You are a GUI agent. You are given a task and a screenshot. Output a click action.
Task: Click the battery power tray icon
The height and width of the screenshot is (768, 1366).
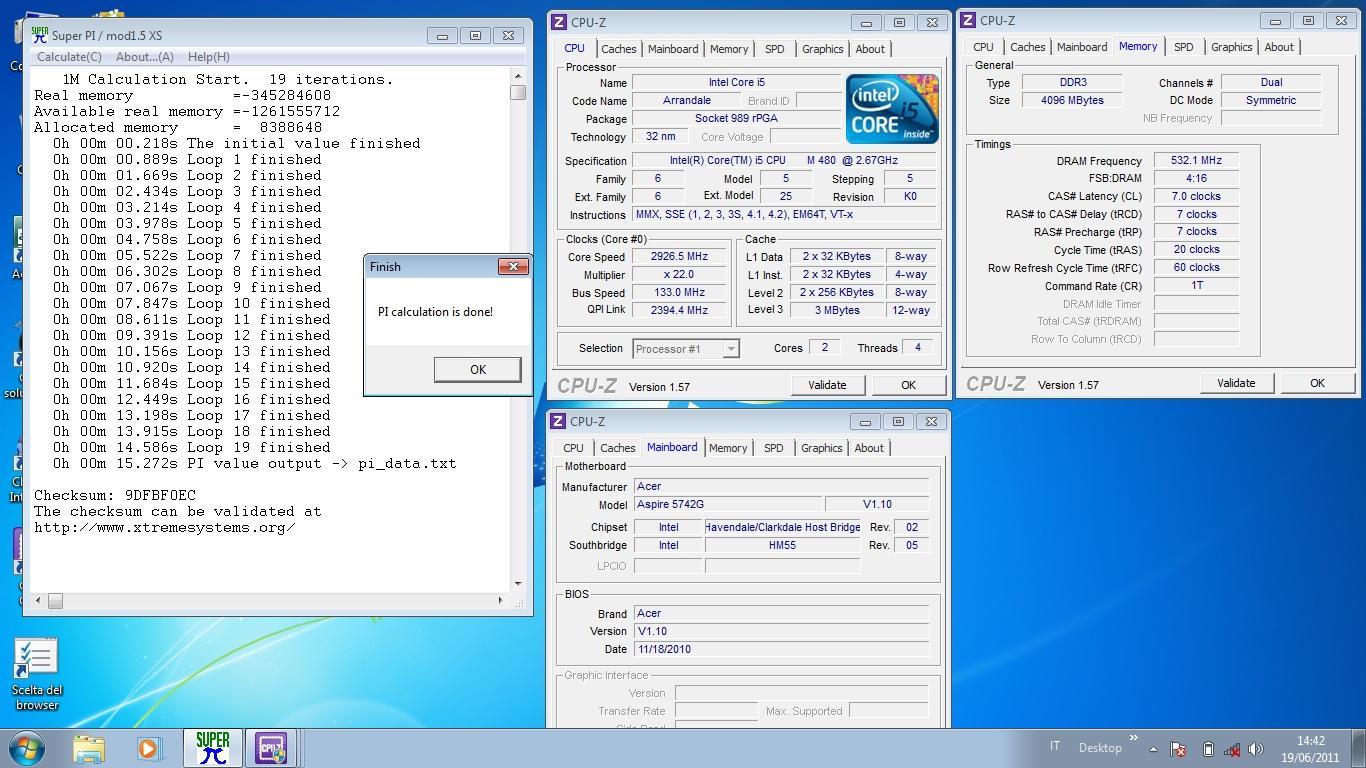1207,749
